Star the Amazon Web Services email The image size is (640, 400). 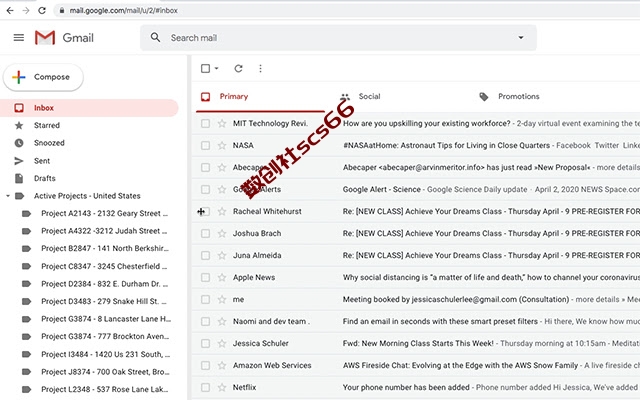coord(222,366)
